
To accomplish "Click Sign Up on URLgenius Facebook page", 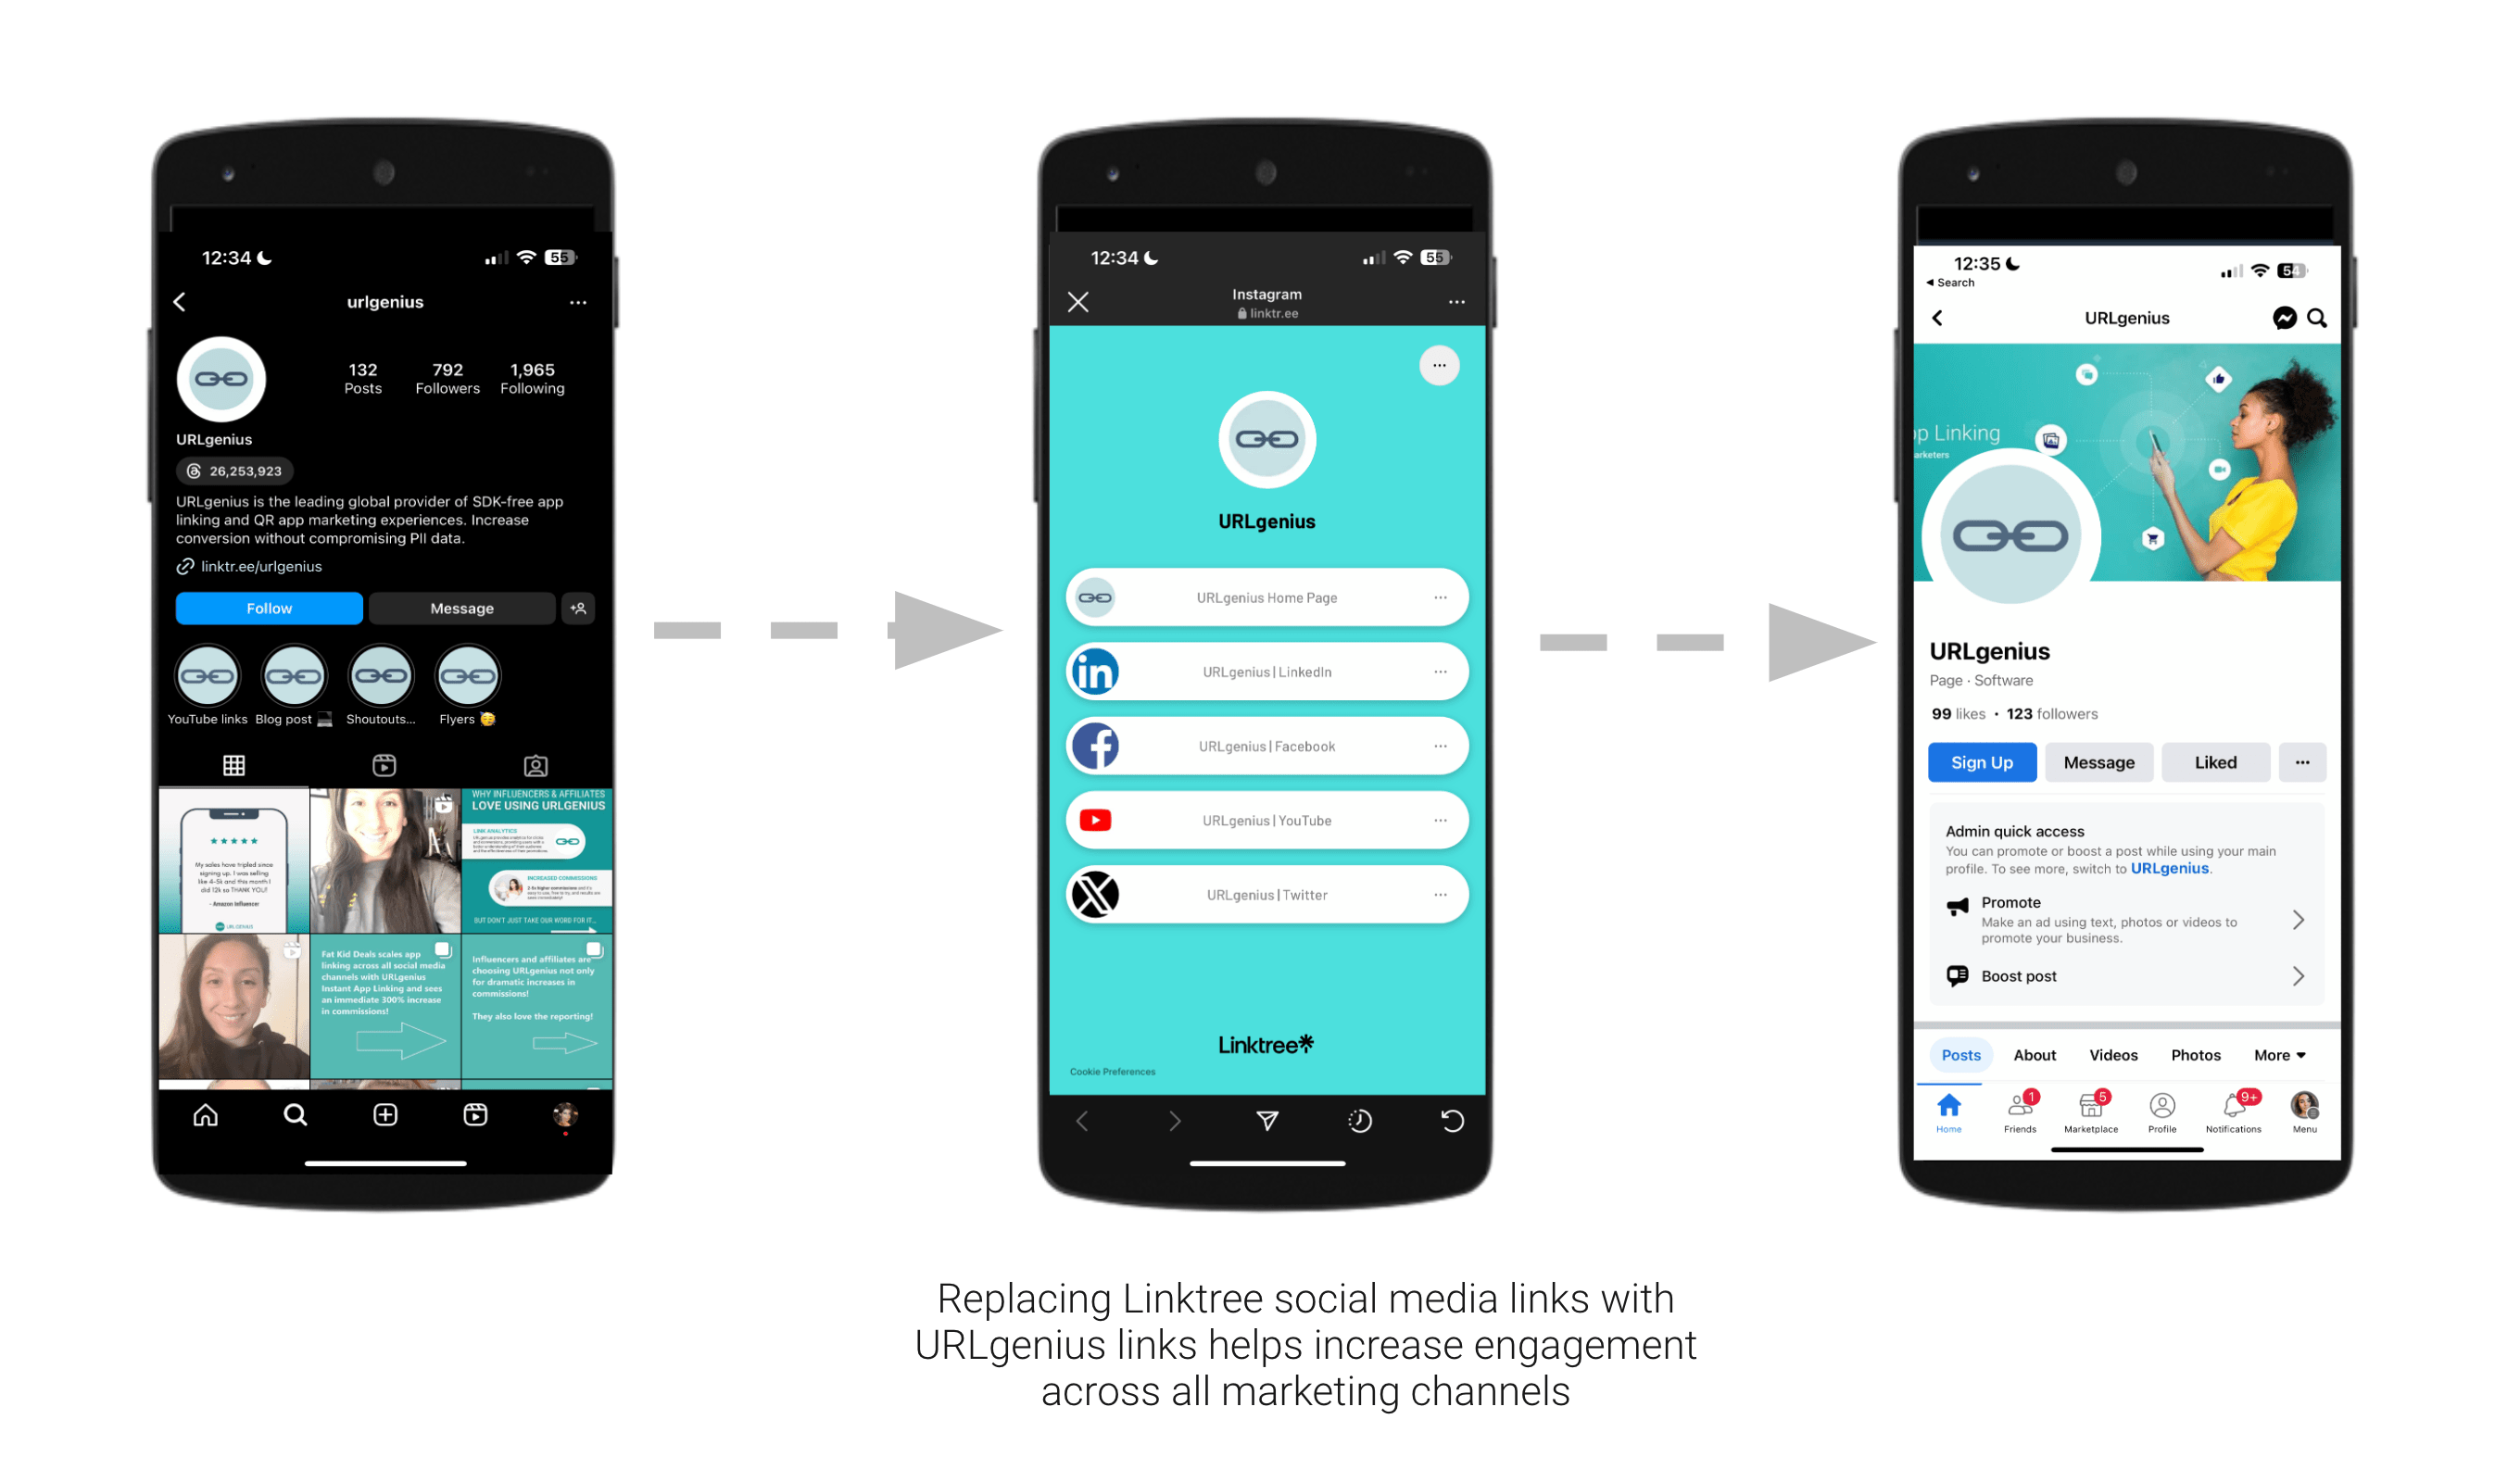I will (x=1982, y=760).
